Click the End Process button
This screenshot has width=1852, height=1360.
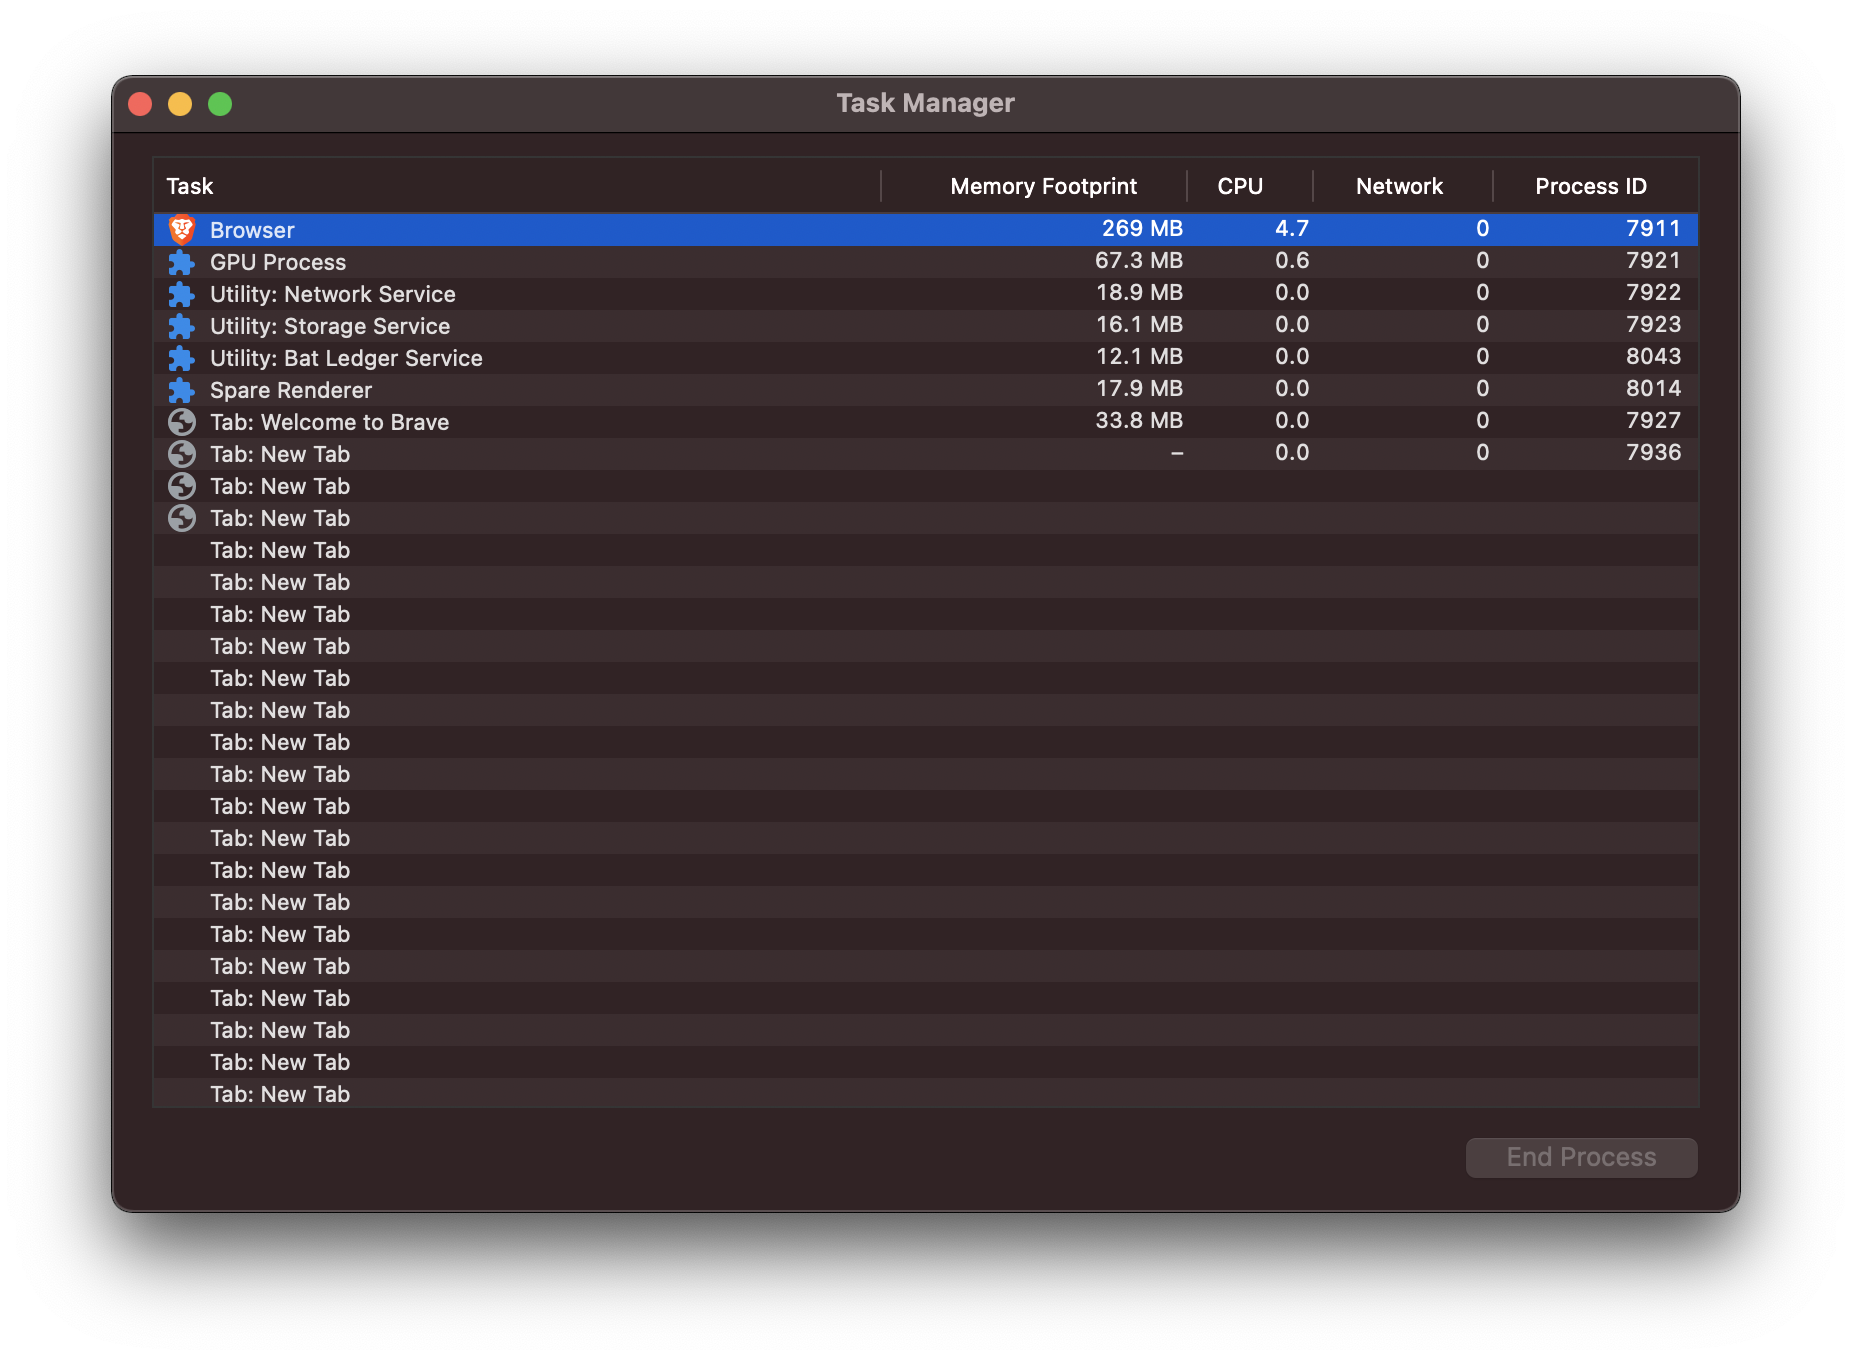(1581, 1157)
